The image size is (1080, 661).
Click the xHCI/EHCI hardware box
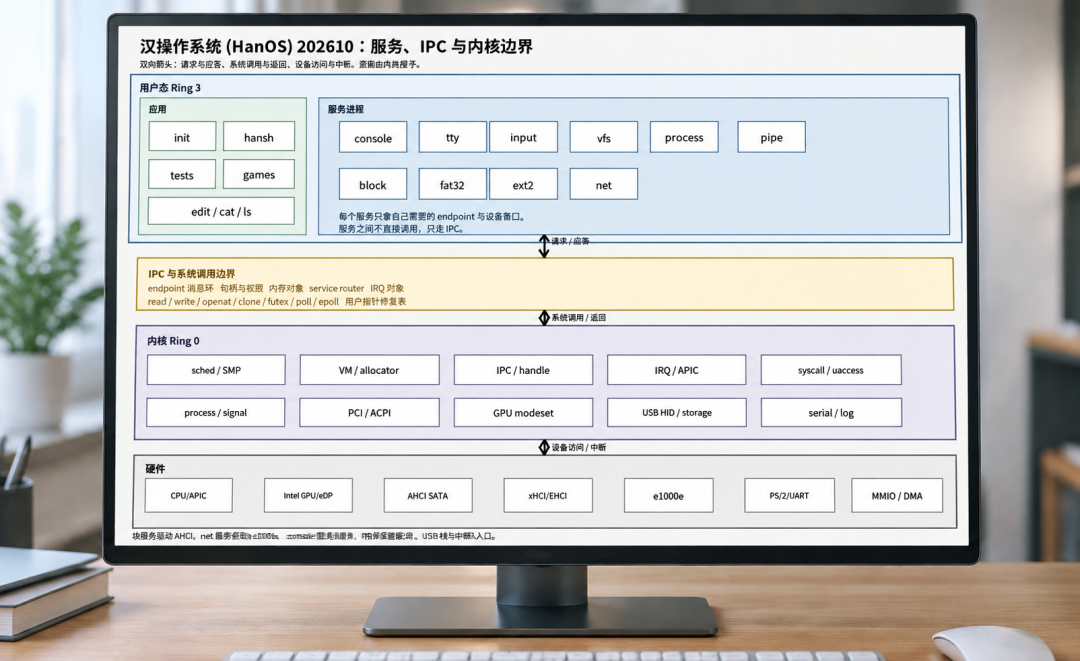pos(548,495)
